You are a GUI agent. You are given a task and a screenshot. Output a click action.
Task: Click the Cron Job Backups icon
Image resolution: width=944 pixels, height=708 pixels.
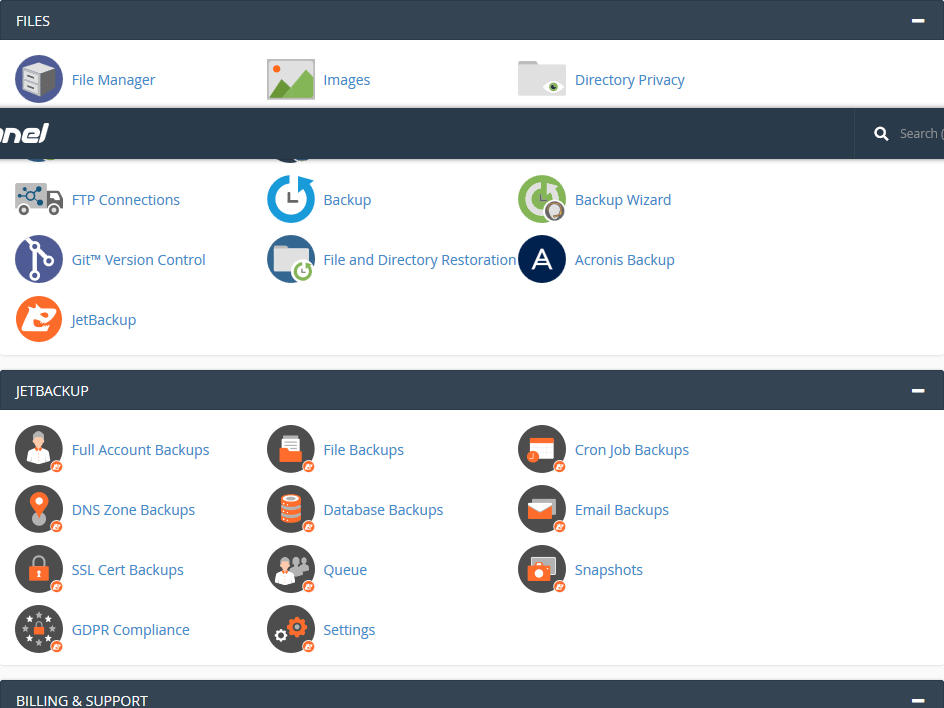point(542,449)
